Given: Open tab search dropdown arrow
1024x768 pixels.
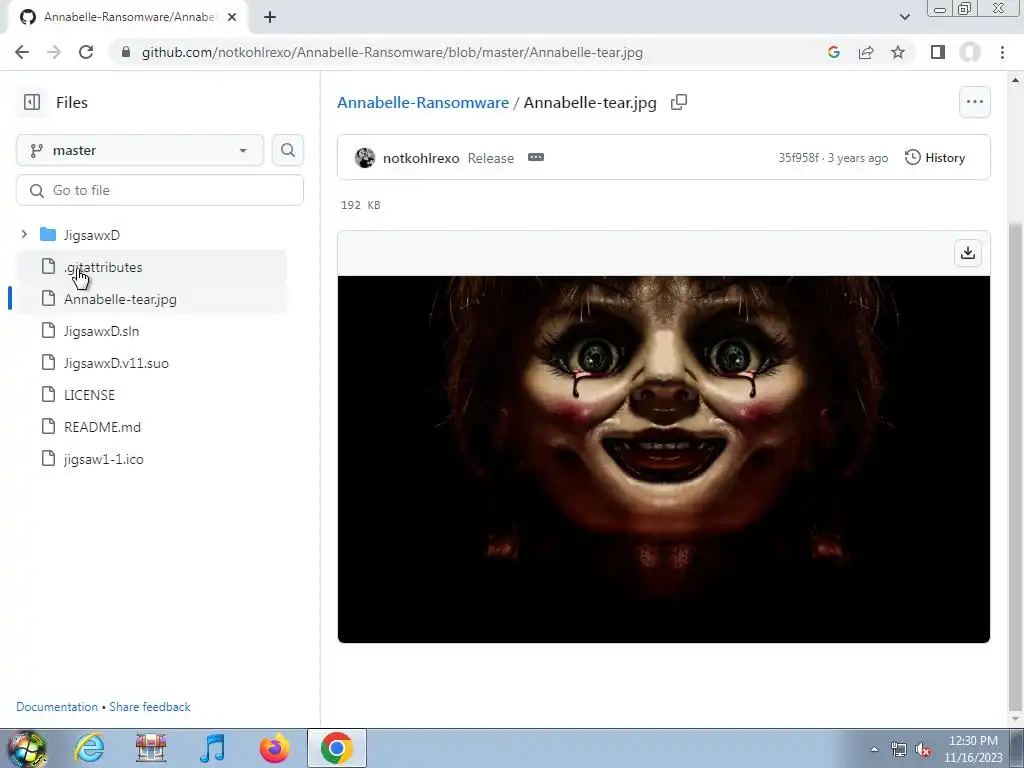Looking at the screenshot, I should point(904,17).
